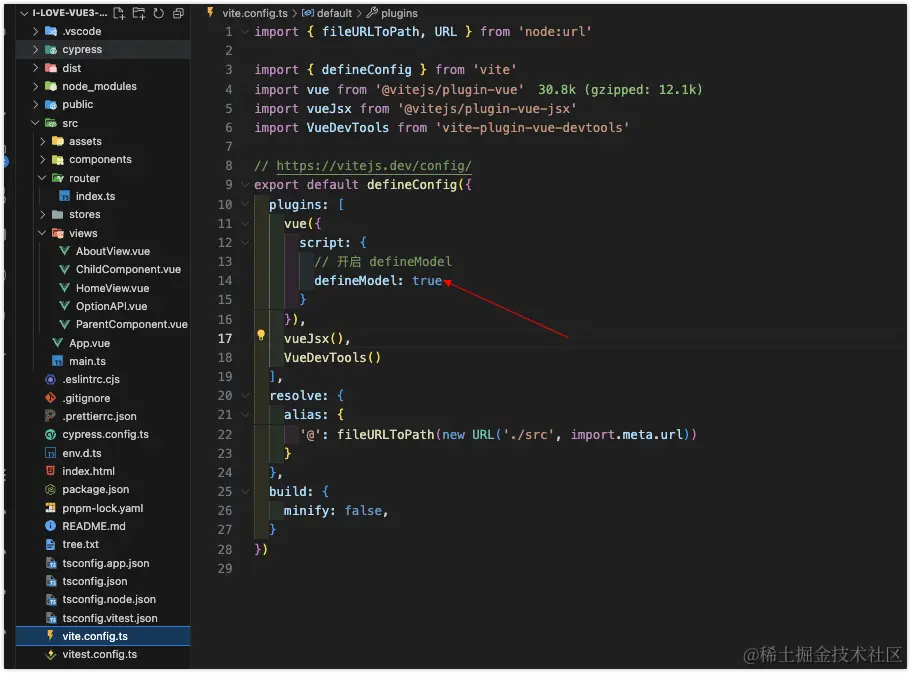Viewport: 911px width, 673px height.
Task: Click the file icon of tree.txt
Action: pos(51,545)
